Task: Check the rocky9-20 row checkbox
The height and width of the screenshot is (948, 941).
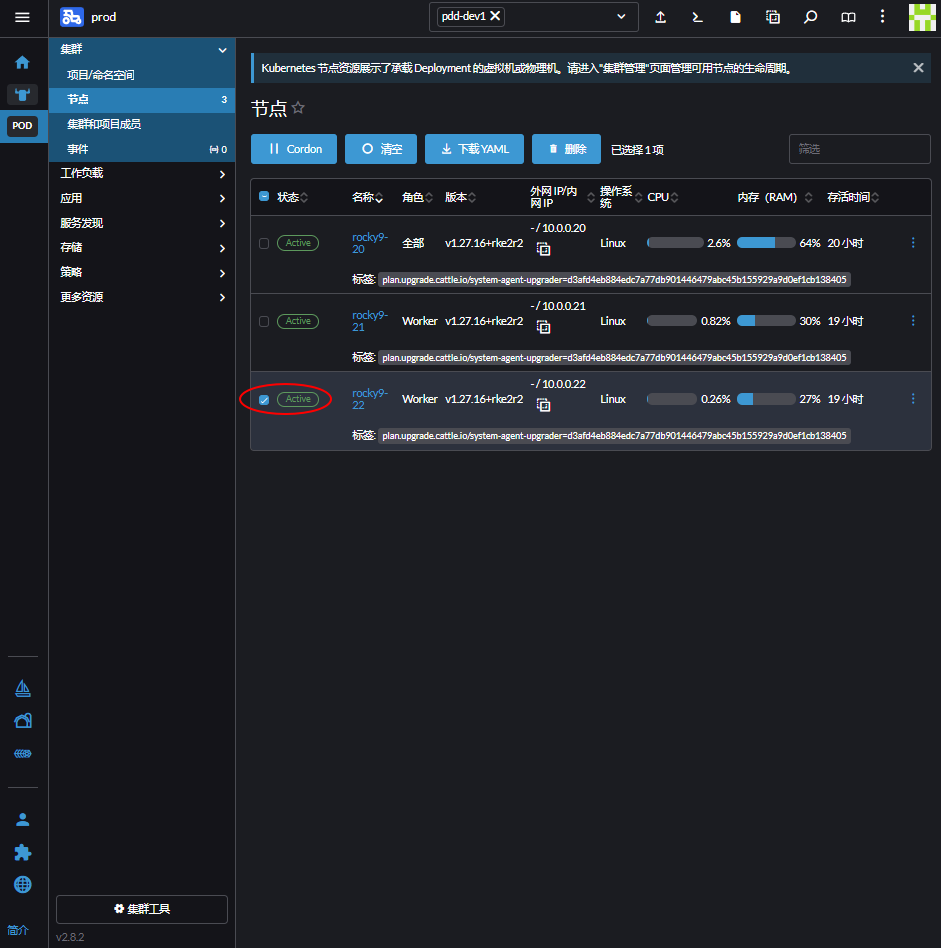Action: pos(264,243)
